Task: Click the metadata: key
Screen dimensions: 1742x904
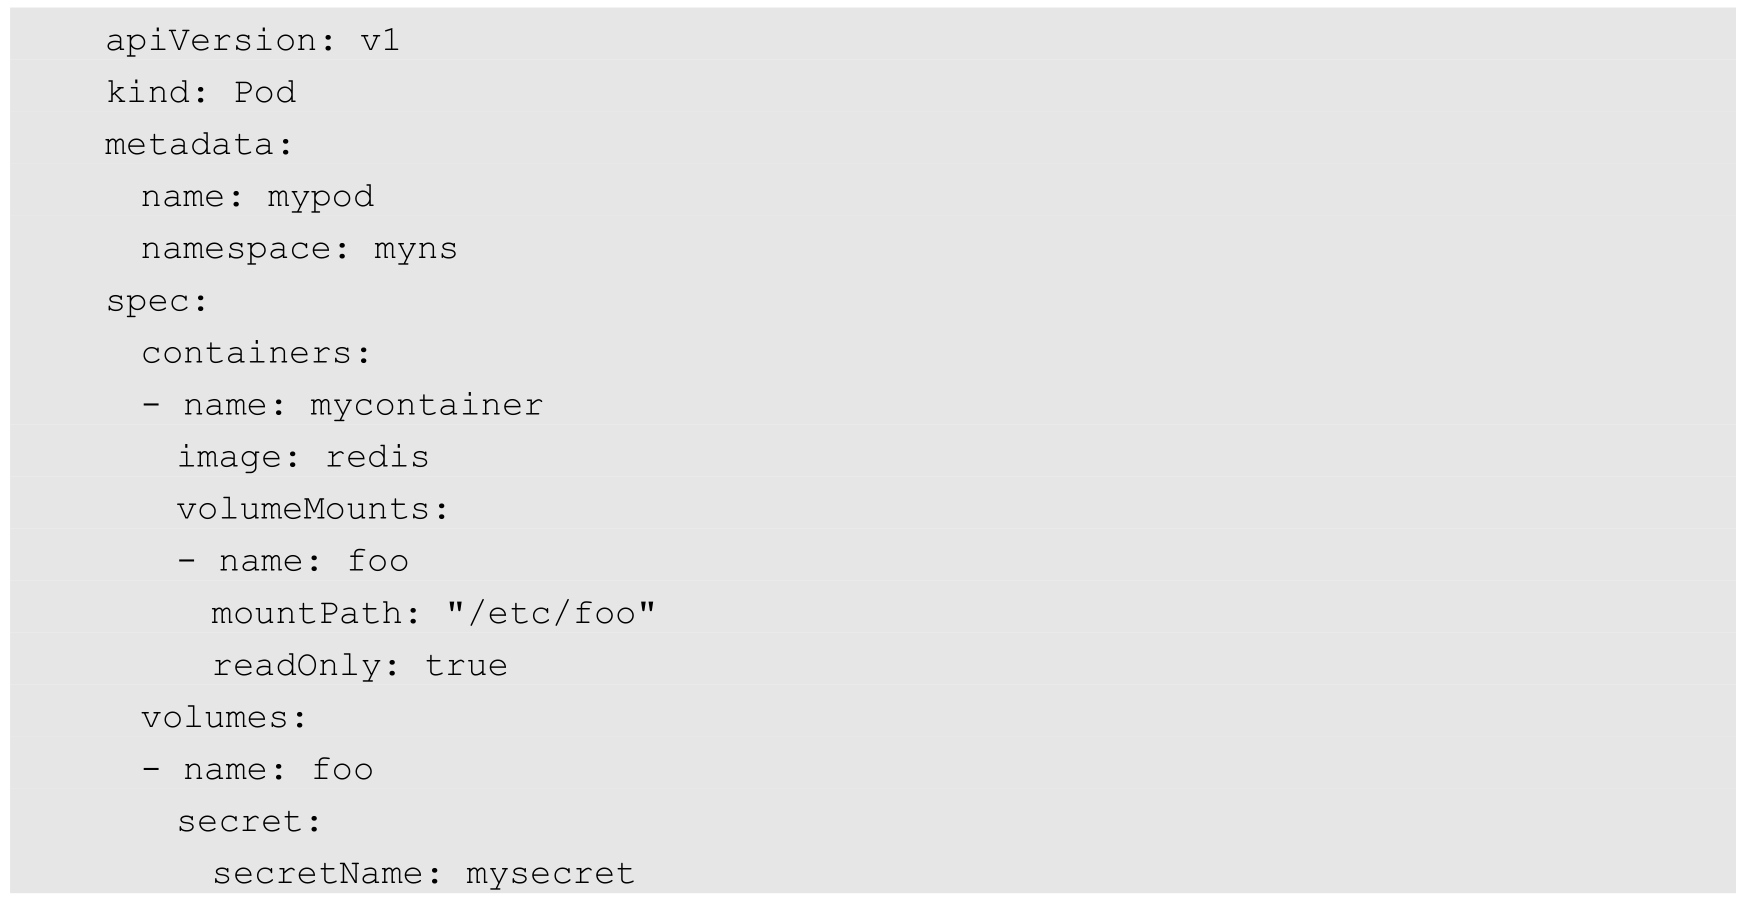Action: click(x=199, y=145)
